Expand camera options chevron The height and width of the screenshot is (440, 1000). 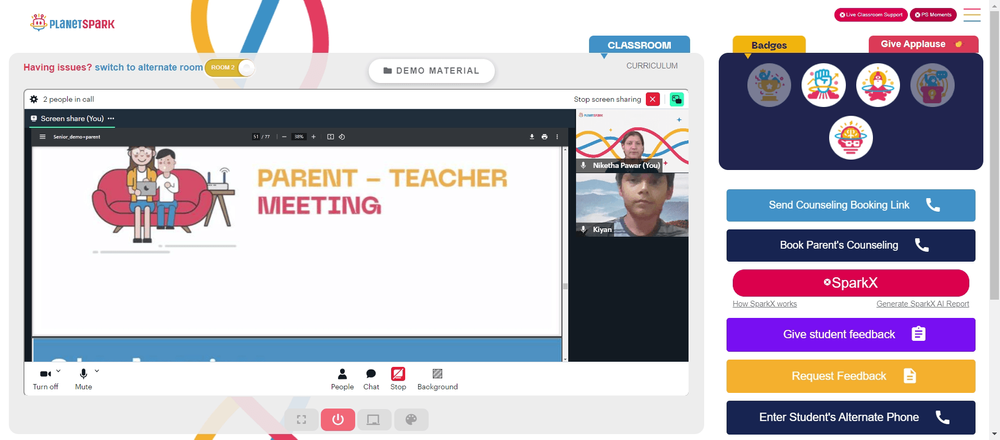[x=58, y=370]
